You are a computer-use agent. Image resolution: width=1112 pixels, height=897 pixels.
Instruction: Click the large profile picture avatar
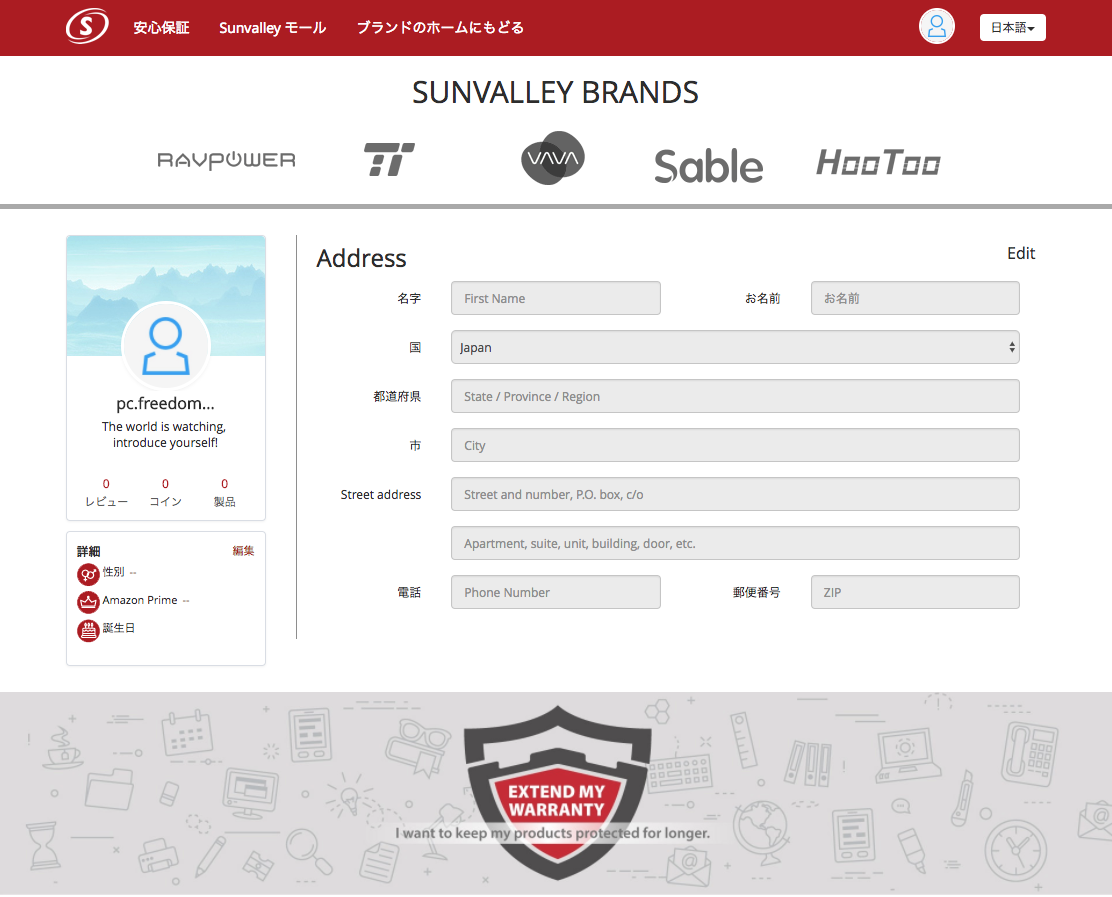coord(166,346)
